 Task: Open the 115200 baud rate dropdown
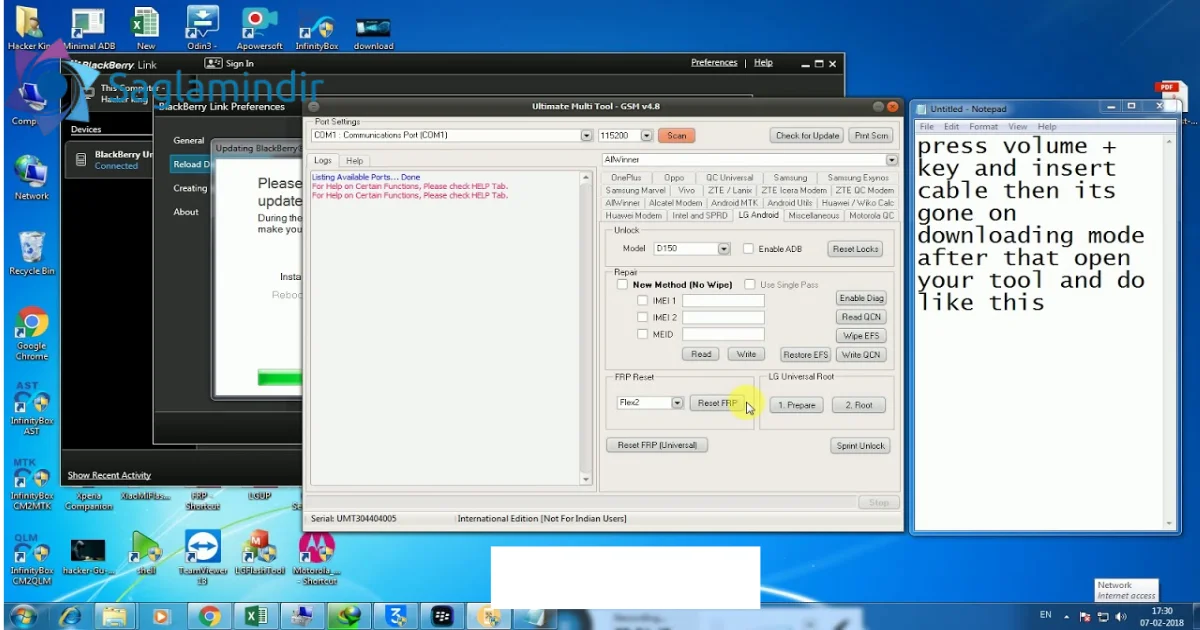(x=646, y=135)
